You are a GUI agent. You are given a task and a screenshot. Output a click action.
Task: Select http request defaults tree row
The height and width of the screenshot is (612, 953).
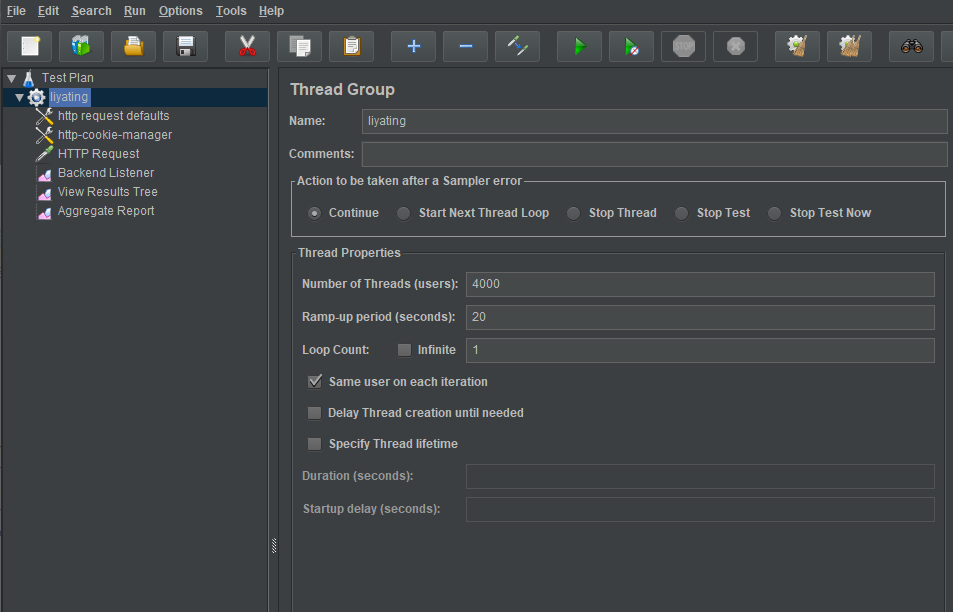tap(114, 115)
